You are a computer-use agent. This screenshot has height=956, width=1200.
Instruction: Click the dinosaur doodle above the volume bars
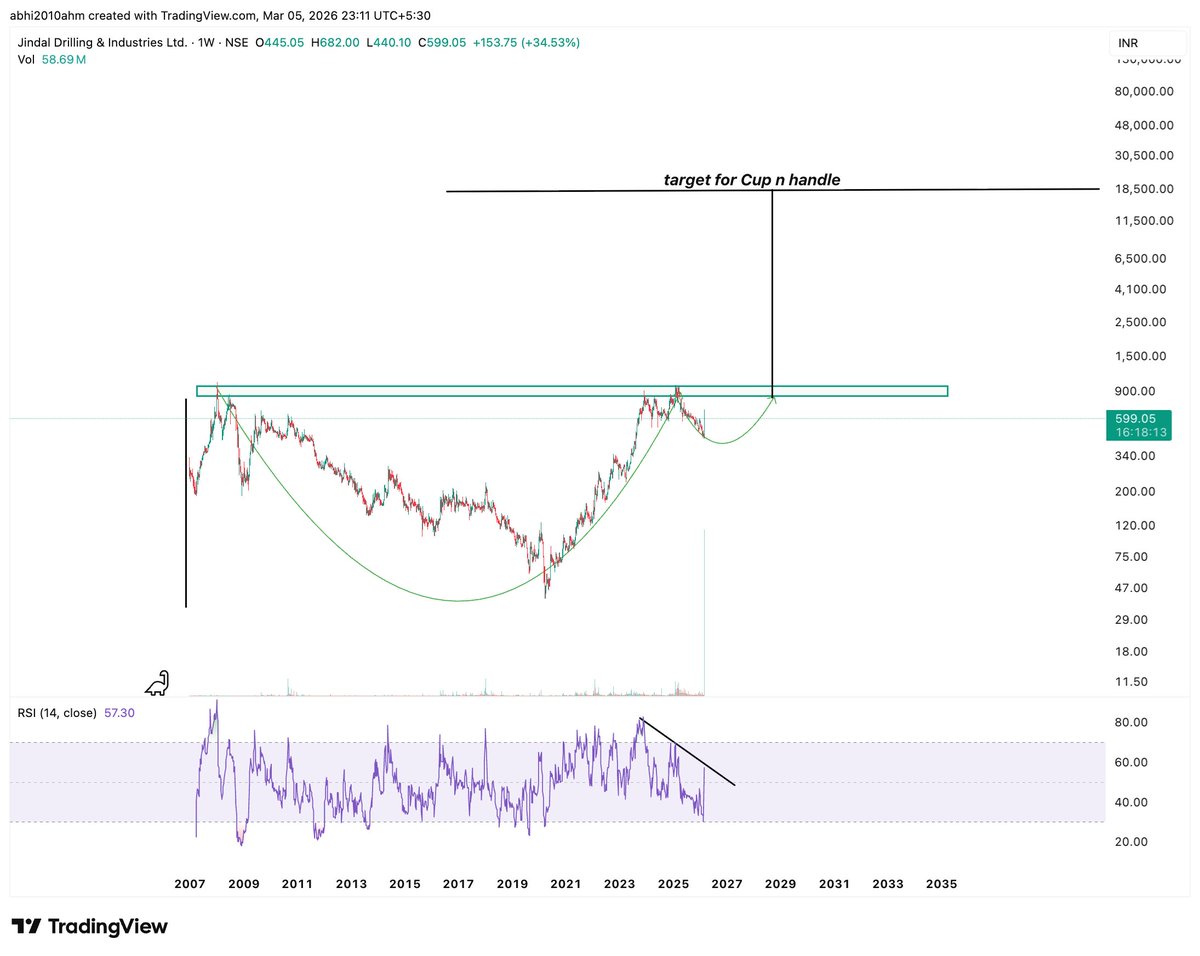pos(156,683)
